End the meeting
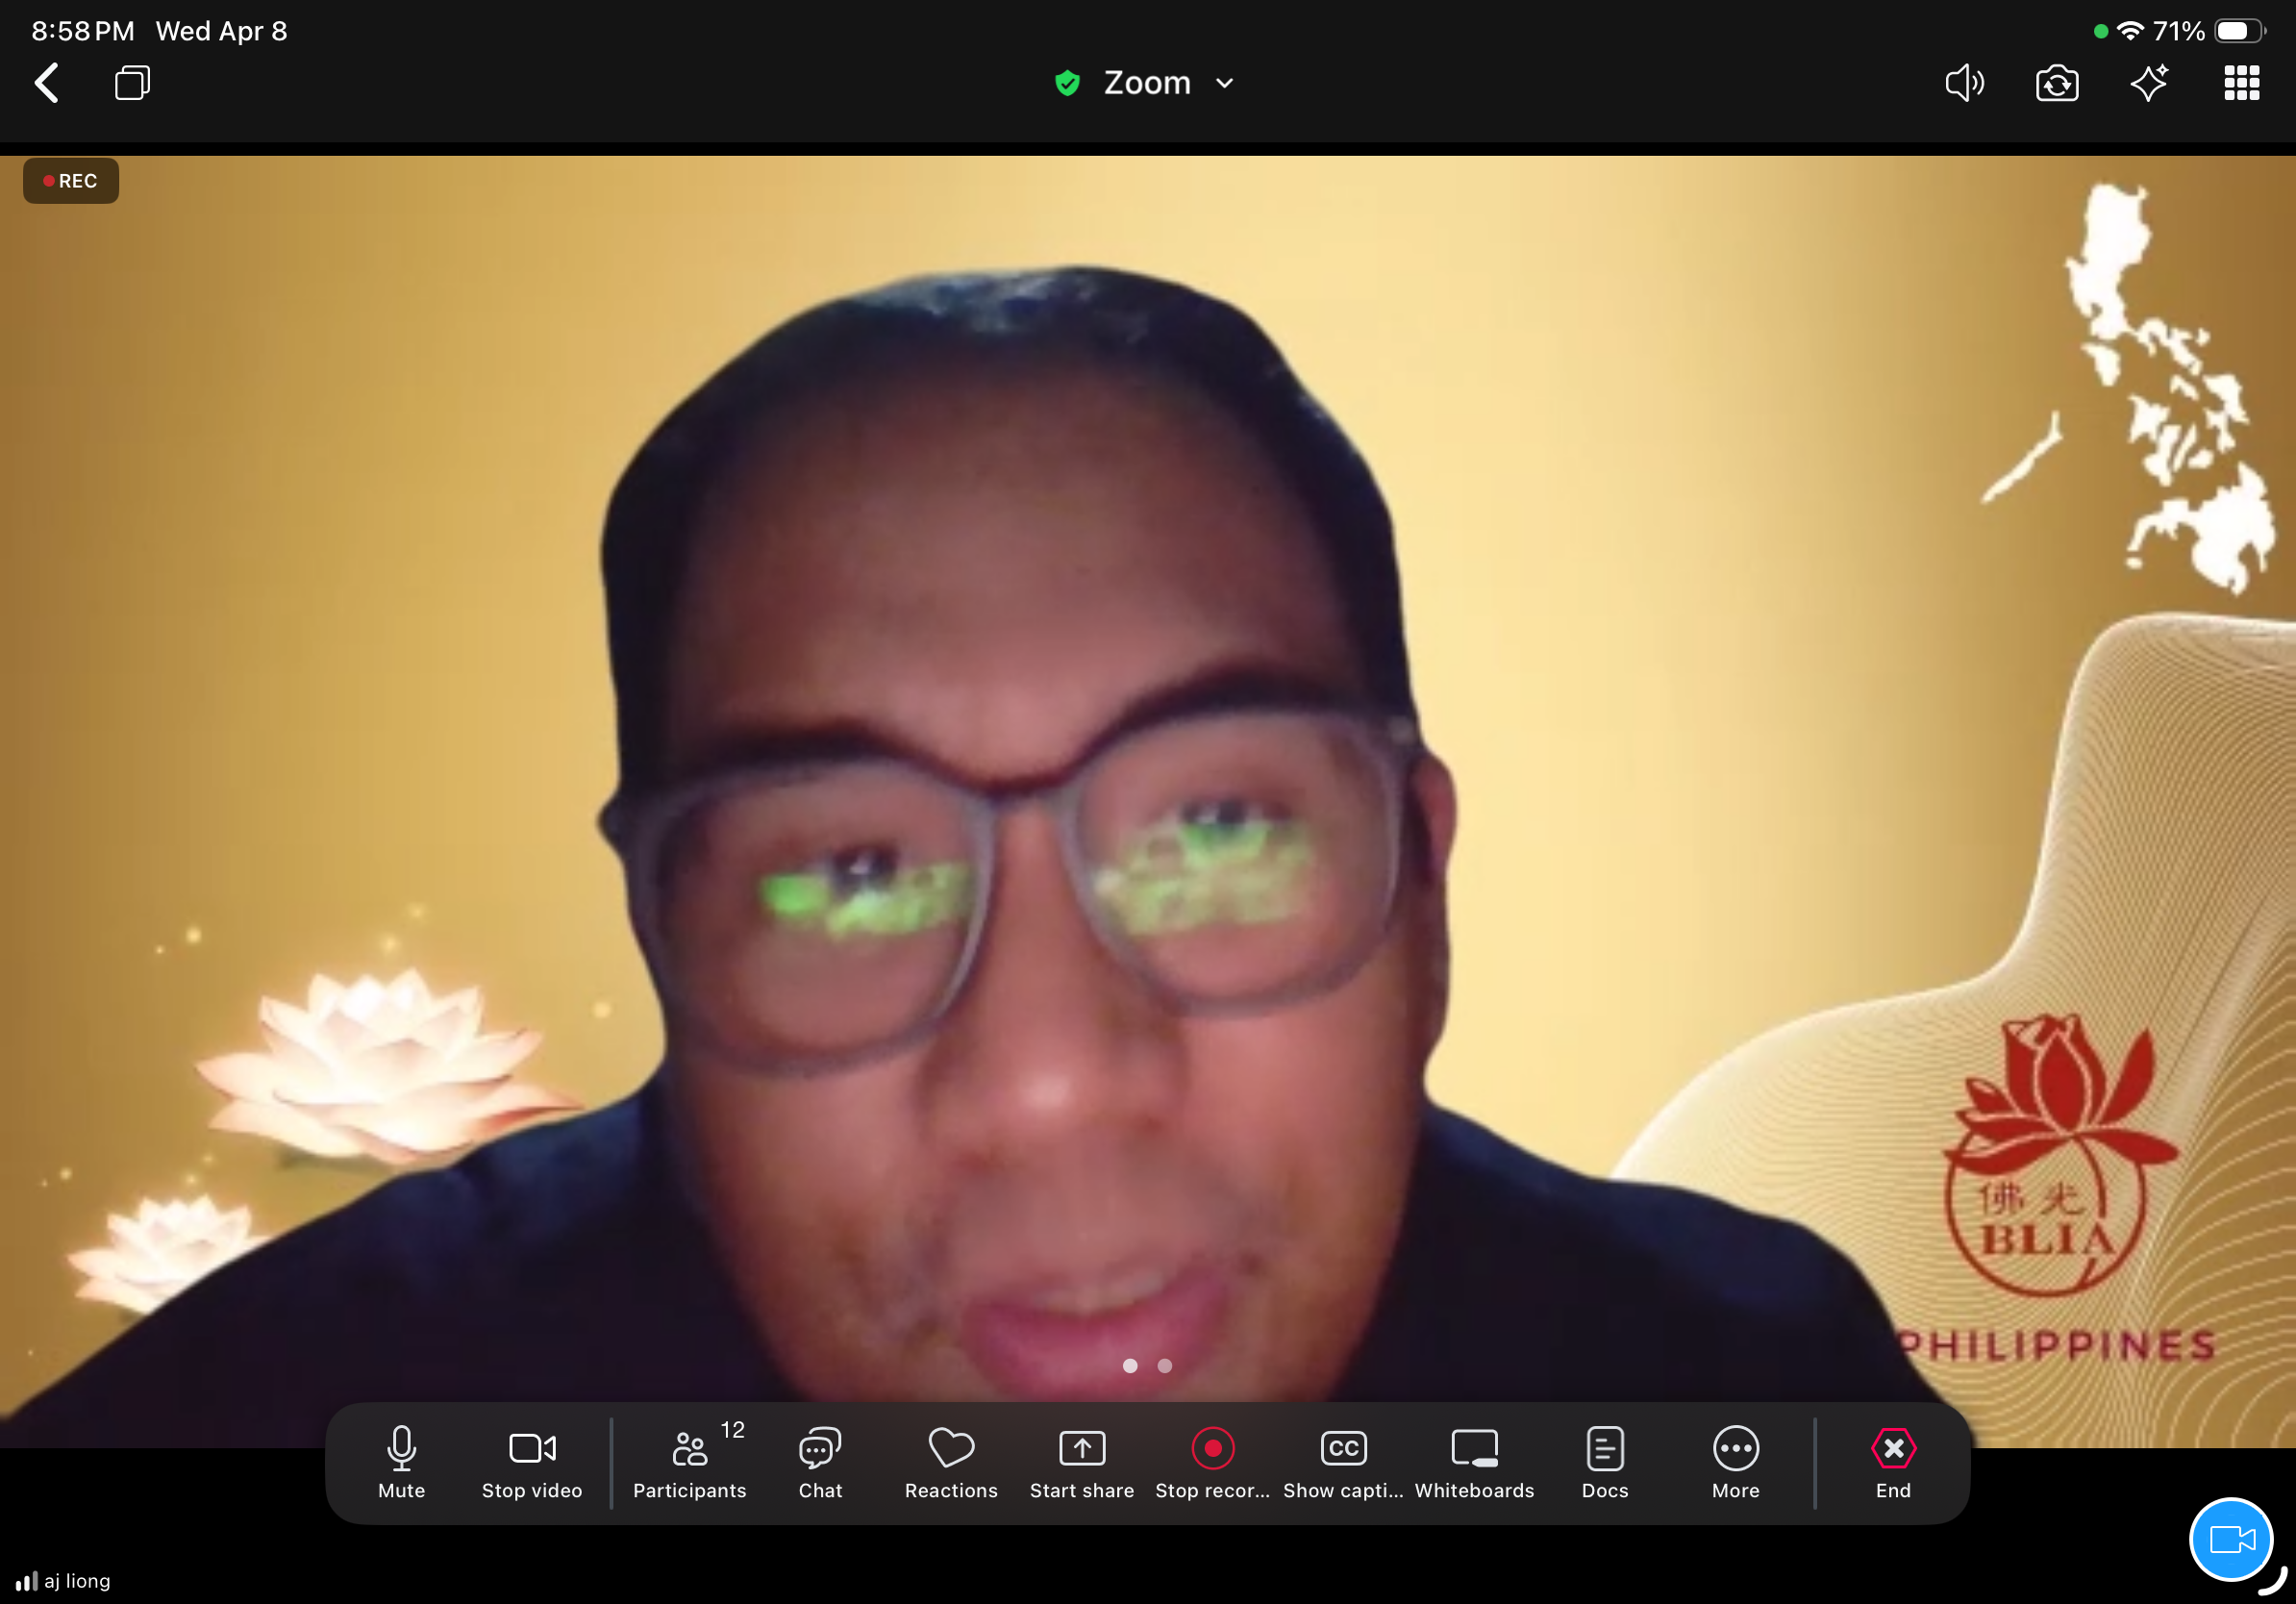The width and height of the screenshot is (2296, 1604). (1893, 1461)
